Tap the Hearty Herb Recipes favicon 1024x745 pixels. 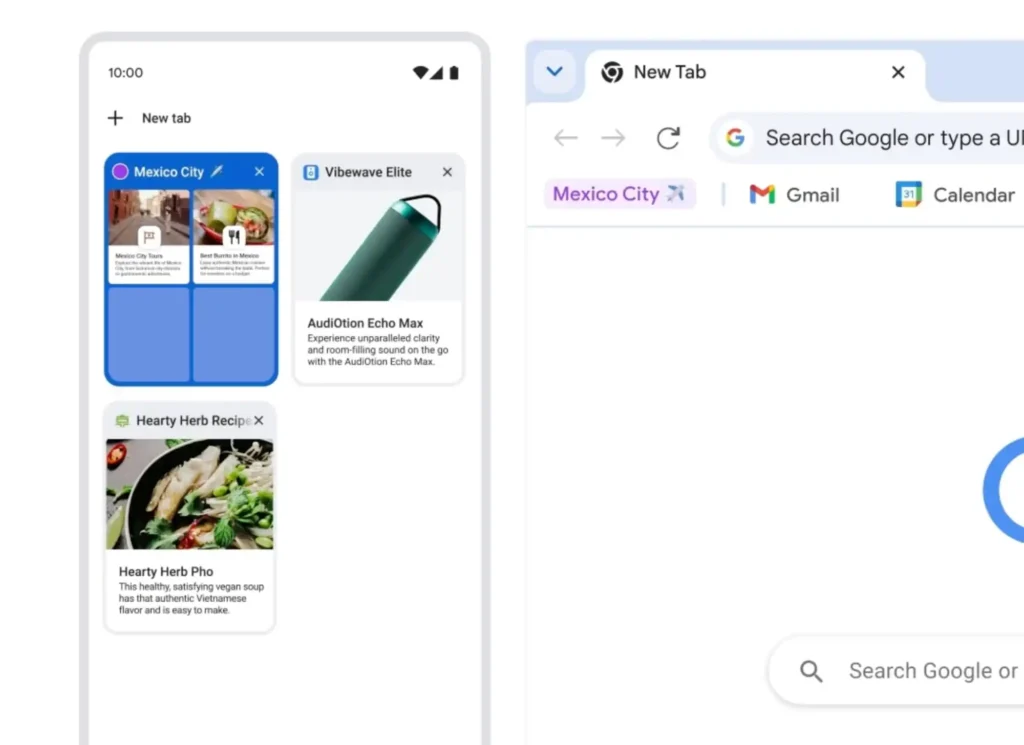(122, 420)
